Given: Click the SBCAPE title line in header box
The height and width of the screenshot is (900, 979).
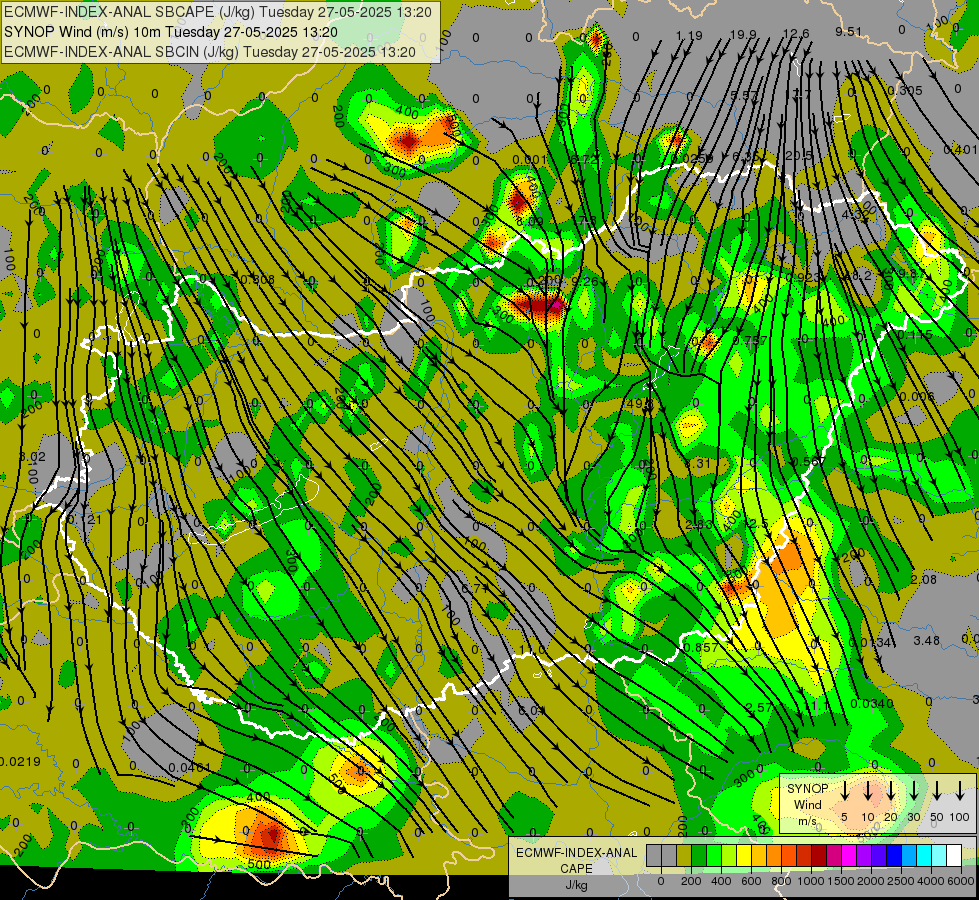Looking at the screenshot, I should pyautogui.click(x=217, y=12).
